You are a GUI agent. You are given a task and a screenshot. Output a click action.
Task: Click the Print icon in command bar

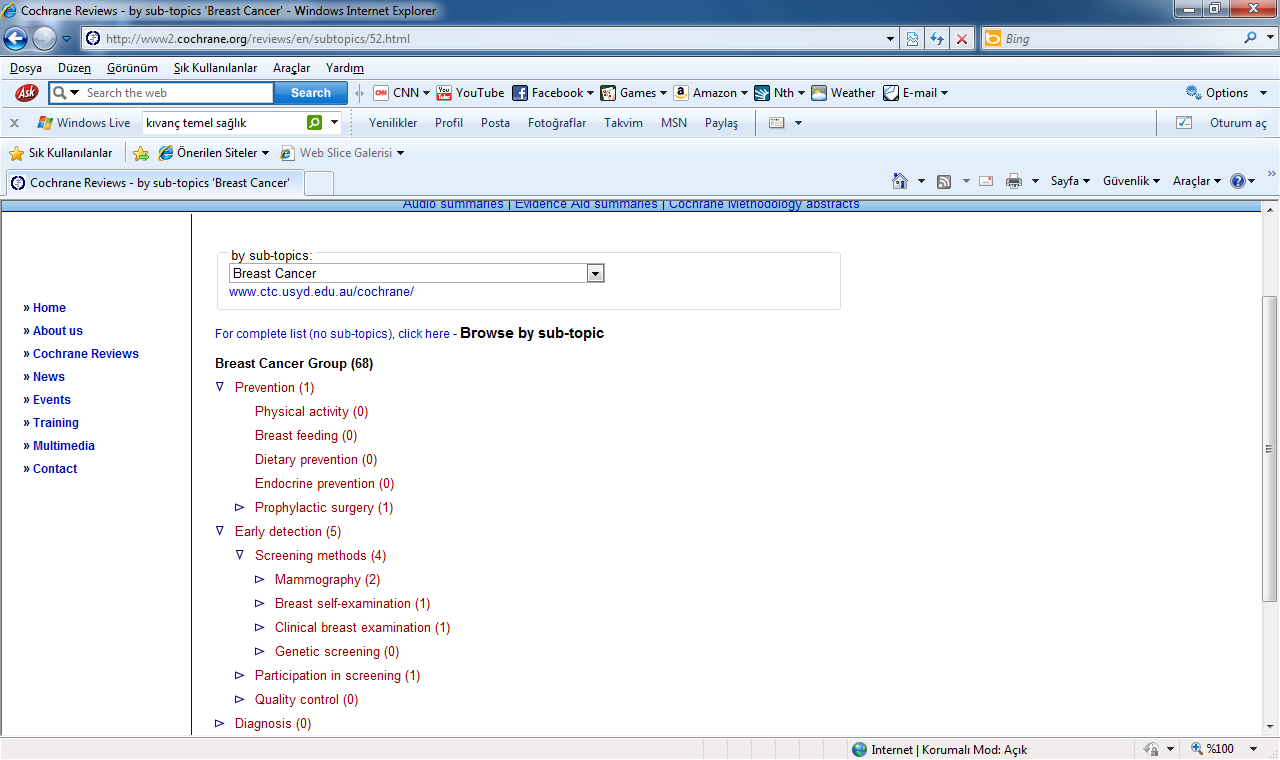click(x=1013, y=181)
